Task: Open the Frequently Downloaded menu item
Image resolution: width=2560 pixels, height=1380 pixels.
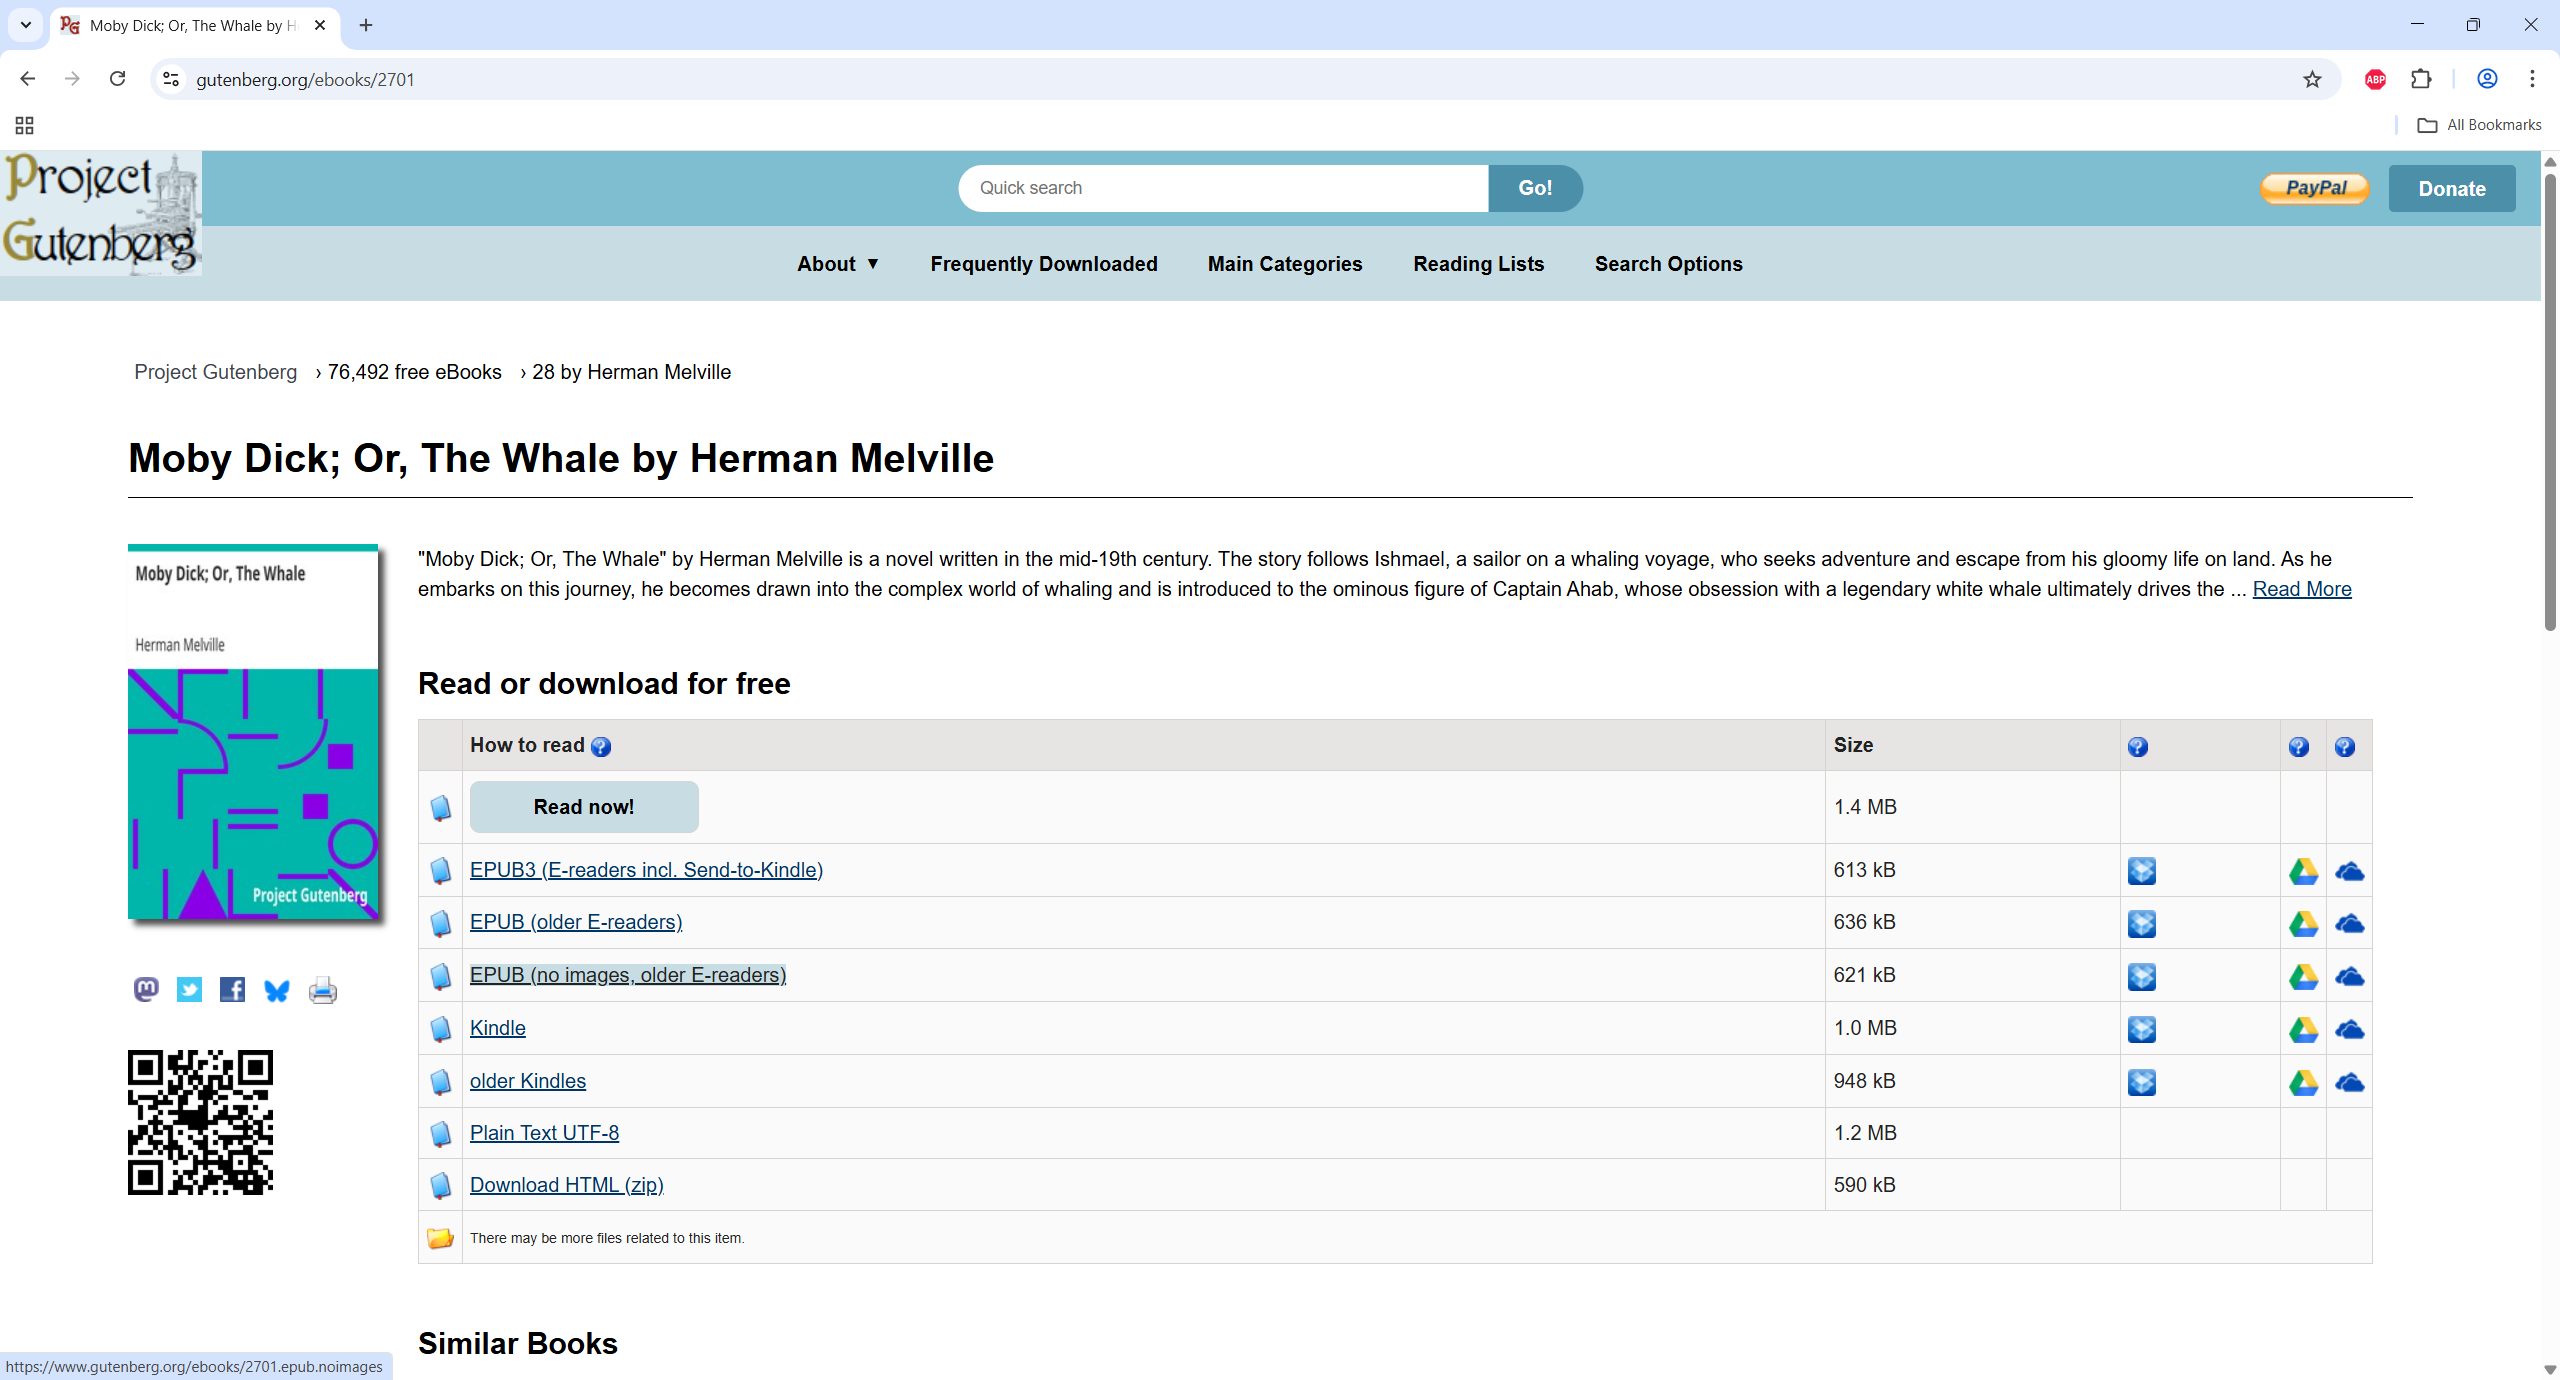Action: 1043,264
